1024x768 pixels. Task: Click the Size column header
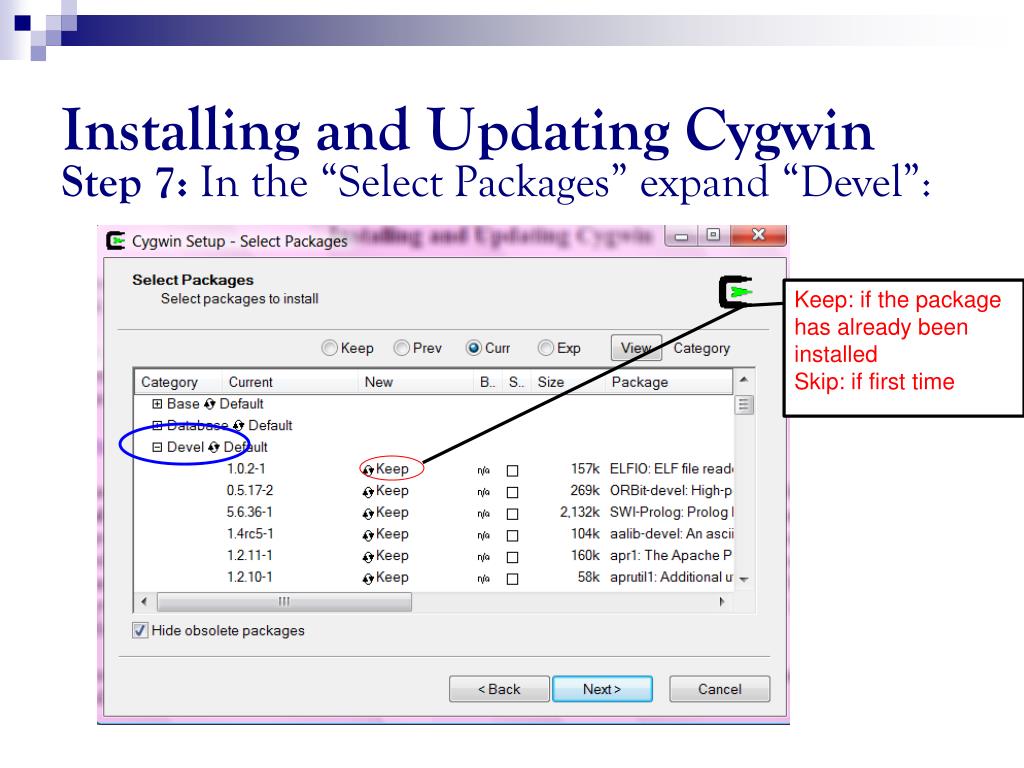click(566, 382)
